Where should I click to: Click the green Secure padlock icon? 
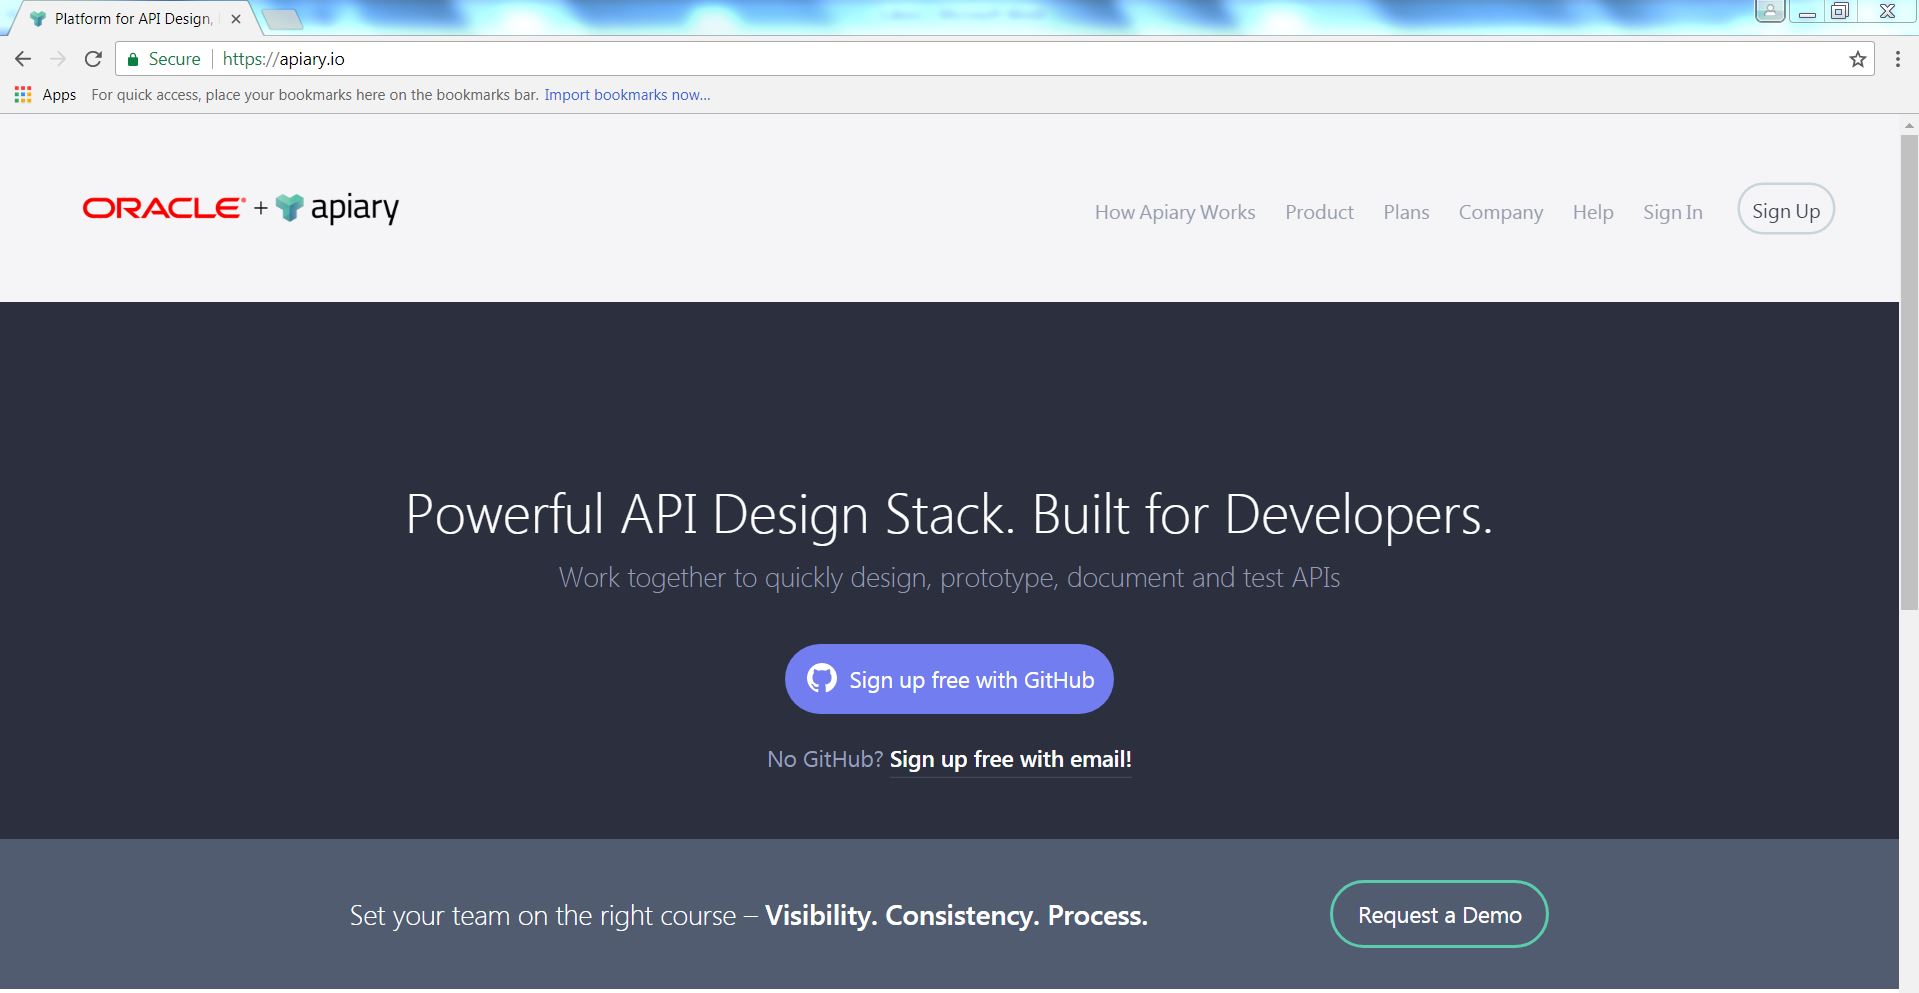(x=133, y=59)
